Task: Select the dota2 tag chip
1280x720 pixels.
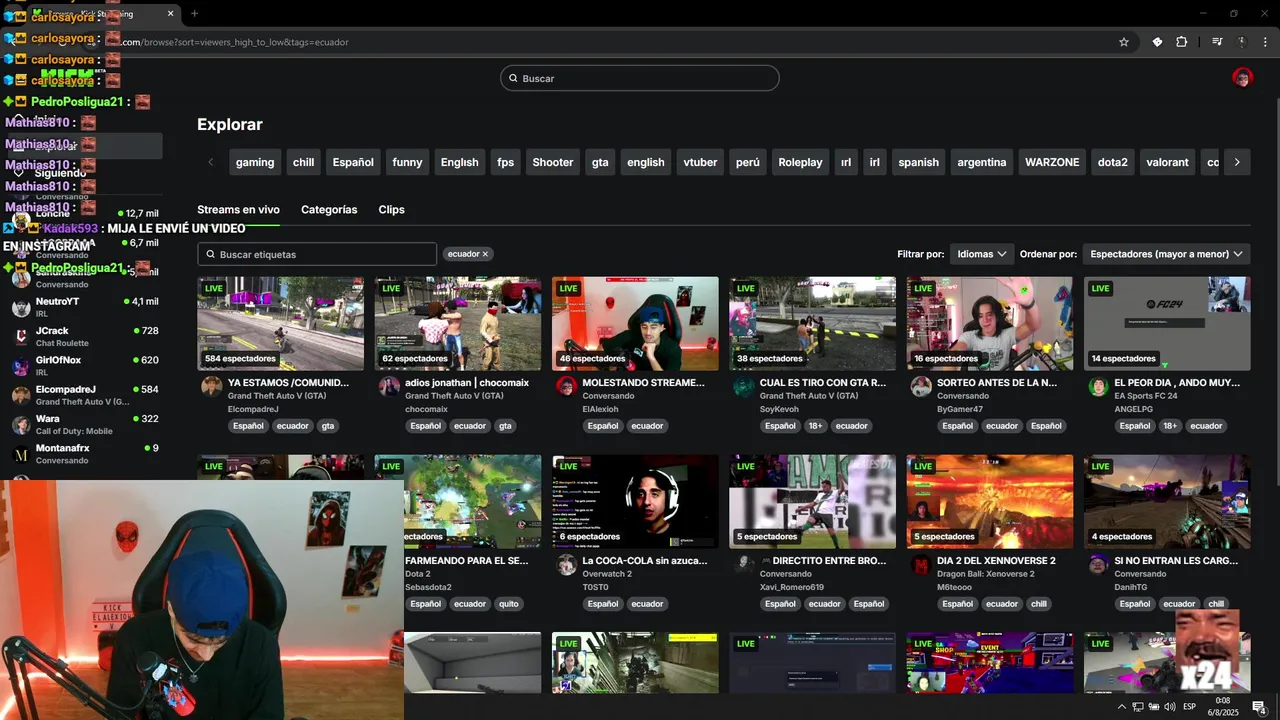Action: 1113,162
